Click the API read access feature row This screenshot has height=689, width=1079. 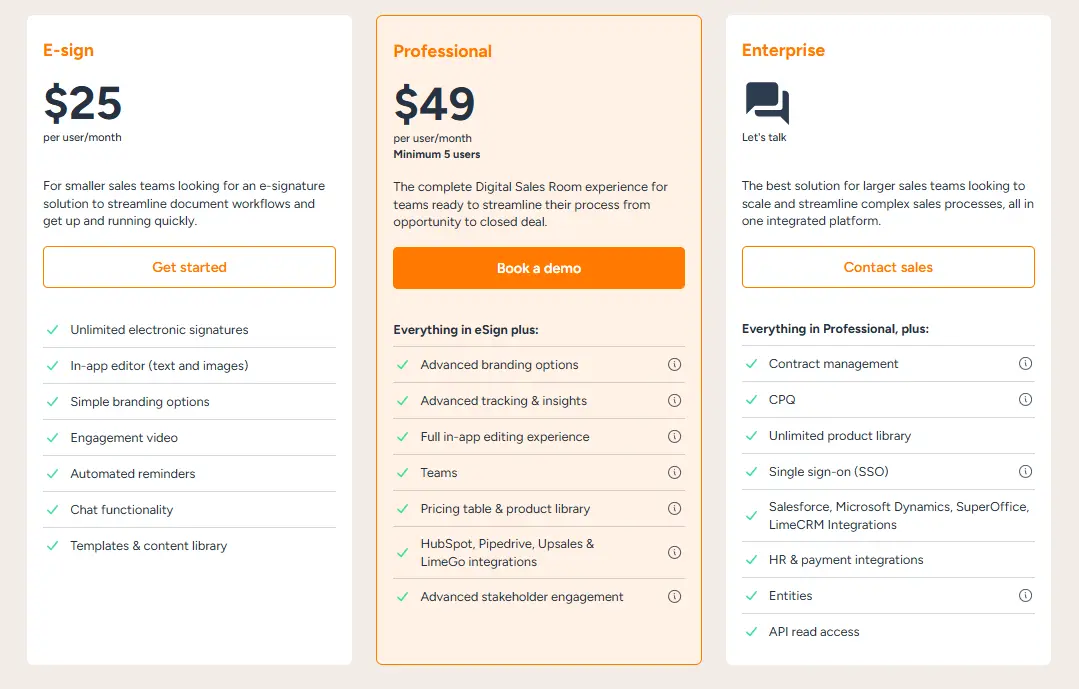tap(888, 632)
